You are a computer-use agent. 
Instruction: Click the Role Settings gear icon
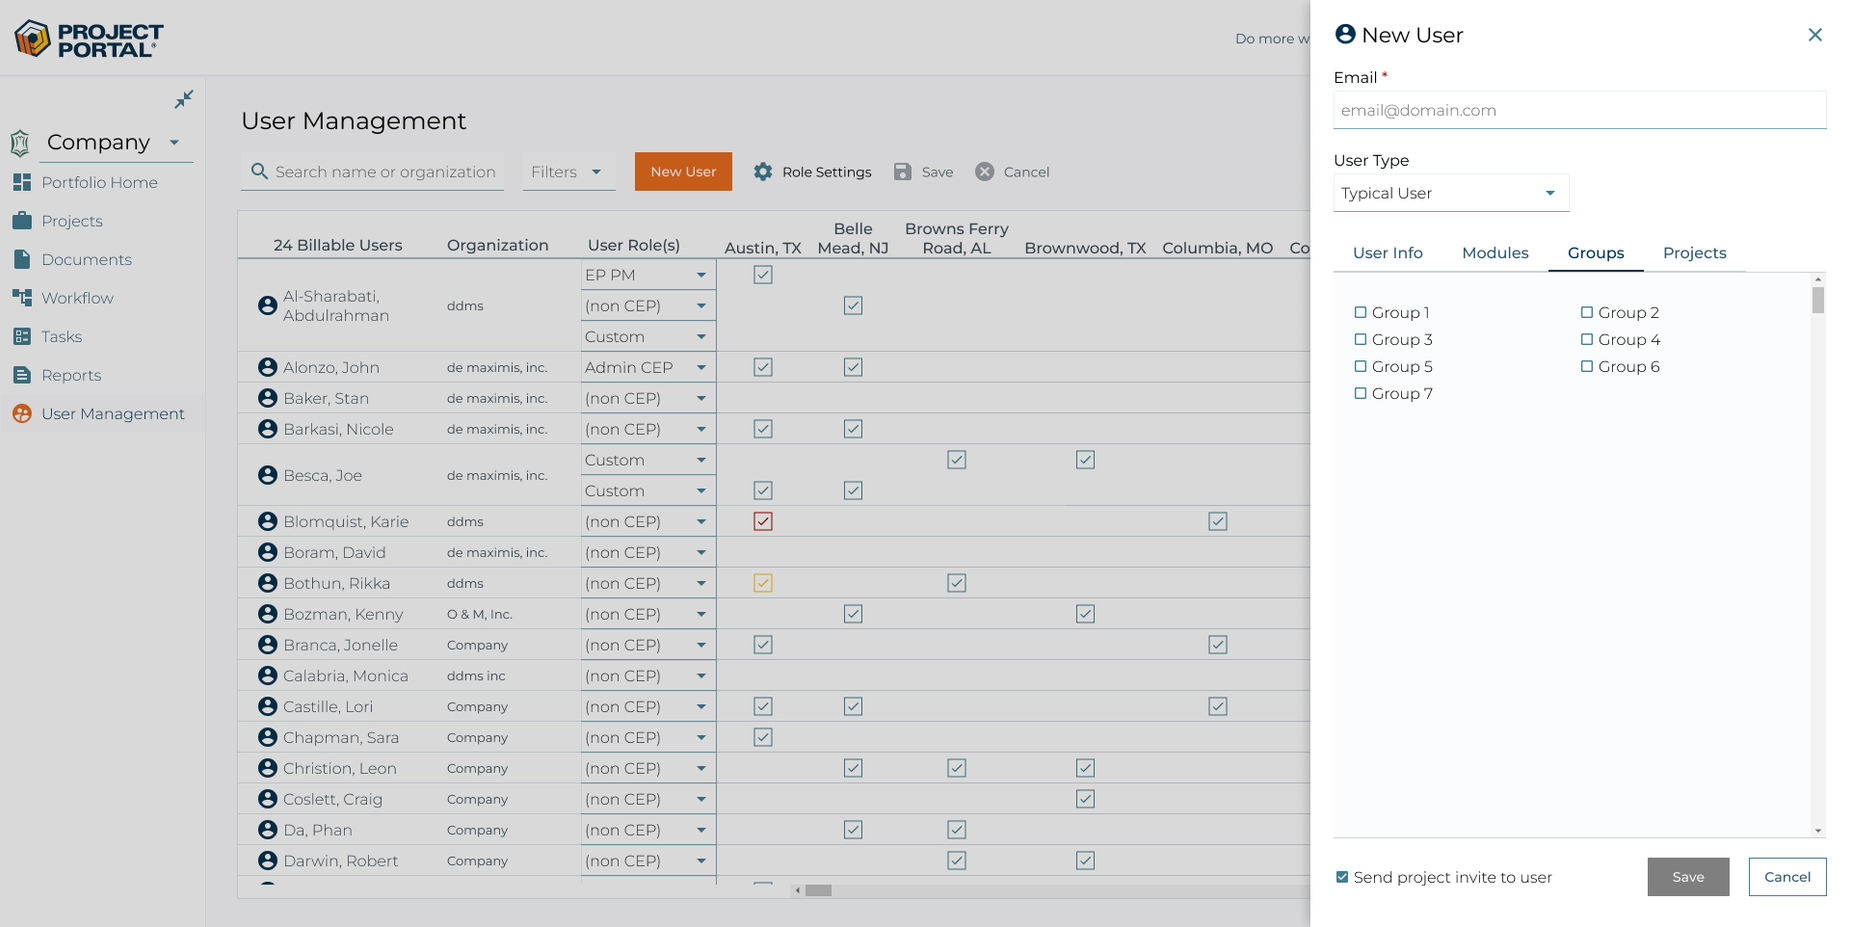click(763, 172)
